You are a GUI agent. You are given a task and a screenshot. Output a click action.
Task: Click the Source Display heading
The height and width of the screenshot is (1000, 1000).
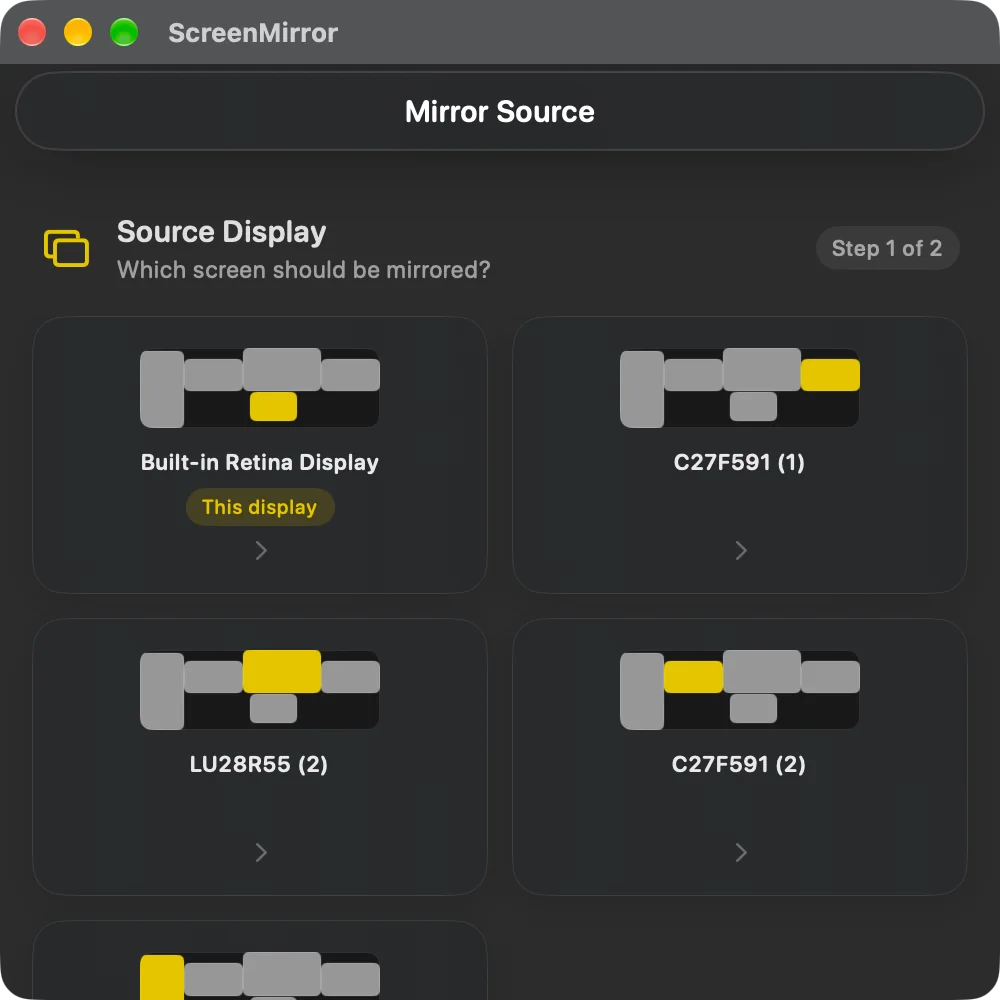pos(221,232)
